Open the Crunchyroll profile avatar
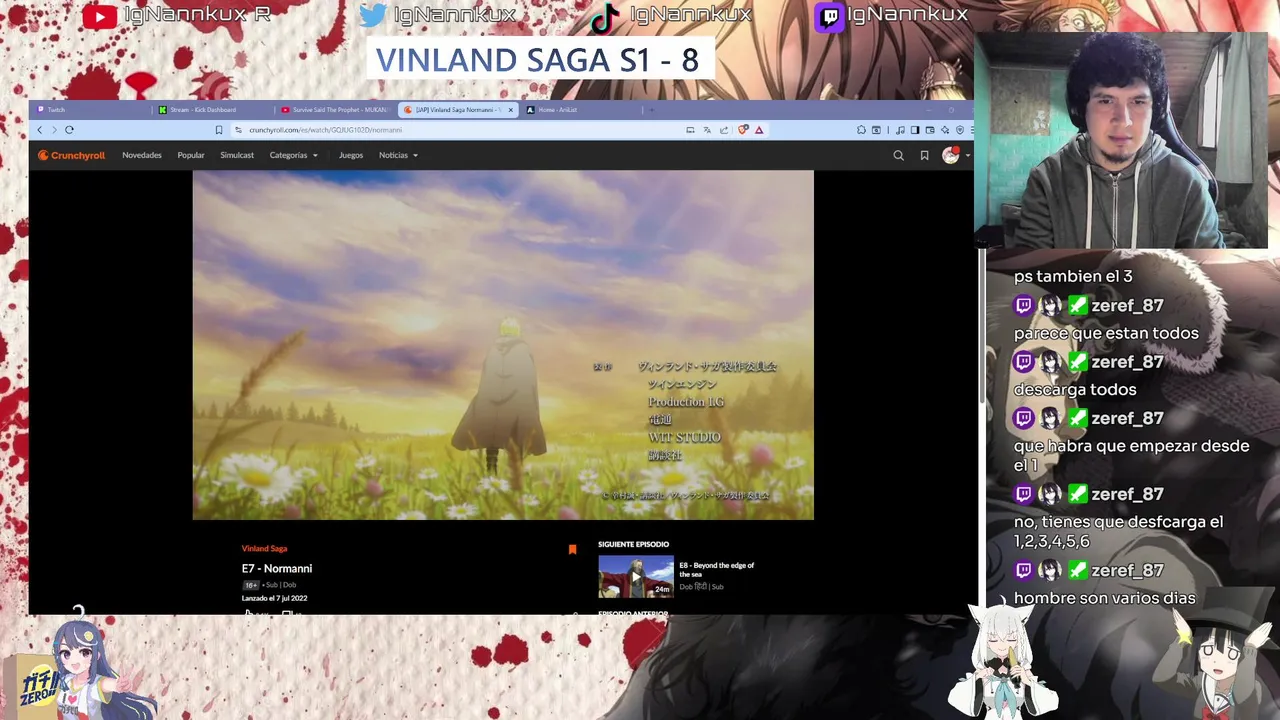 [950, 155]
